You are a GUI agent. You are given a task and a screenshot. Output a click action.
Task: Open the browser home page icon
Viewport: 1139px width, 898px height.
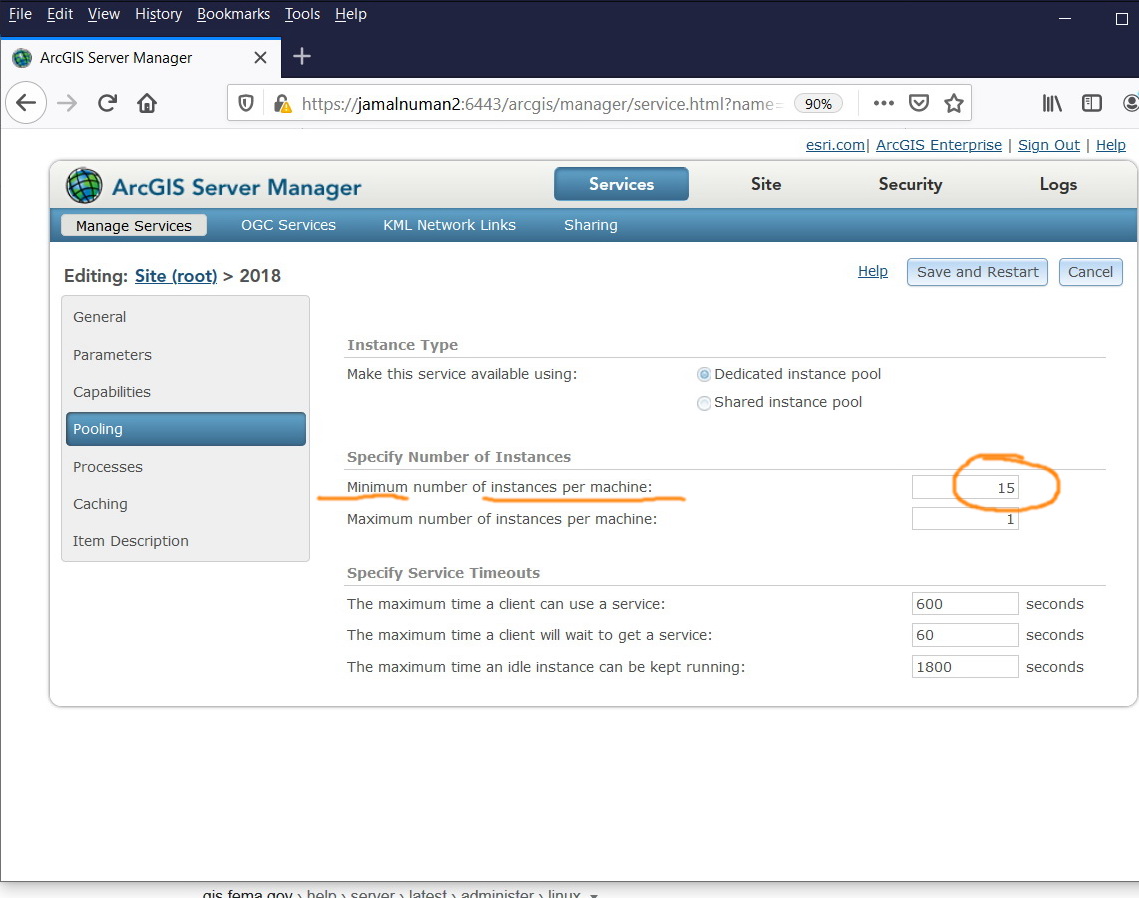pos(147,103)
